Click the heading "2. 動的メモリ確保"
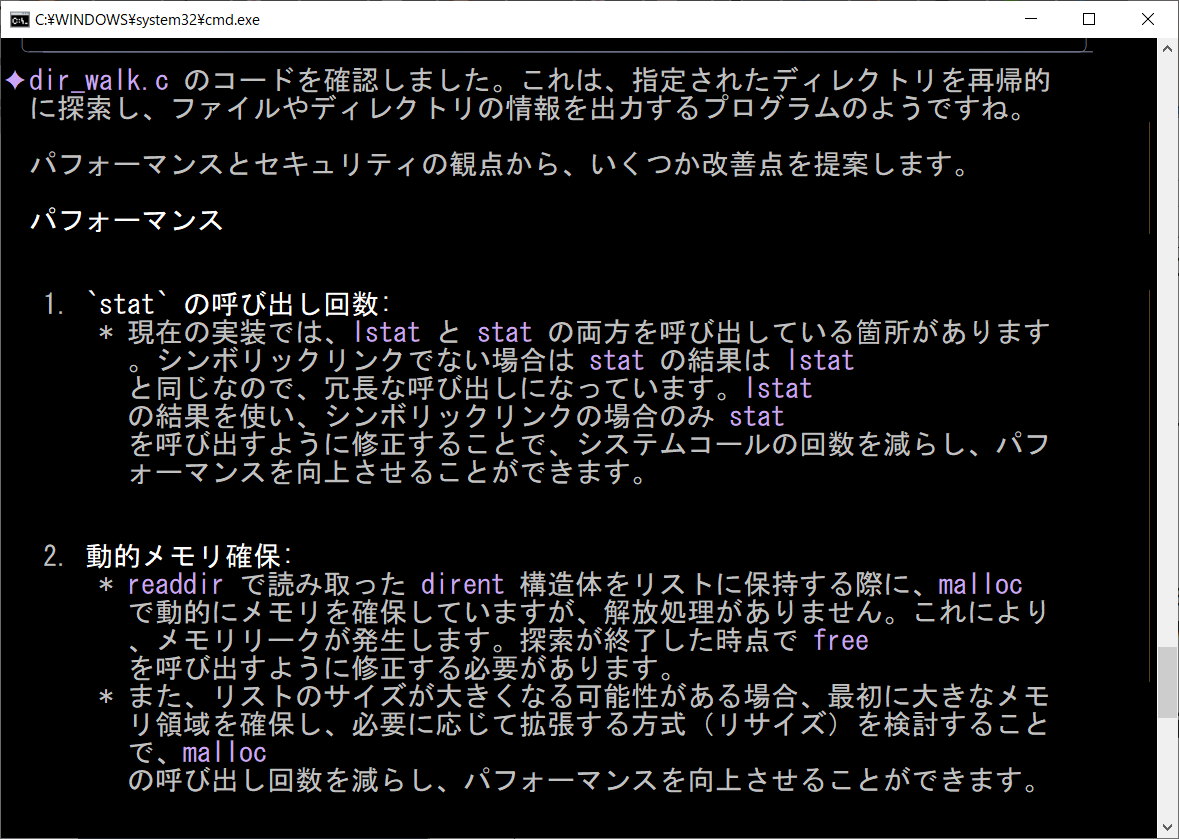The width and height of the screenshot is (1179, 839). tap(169, 556)
